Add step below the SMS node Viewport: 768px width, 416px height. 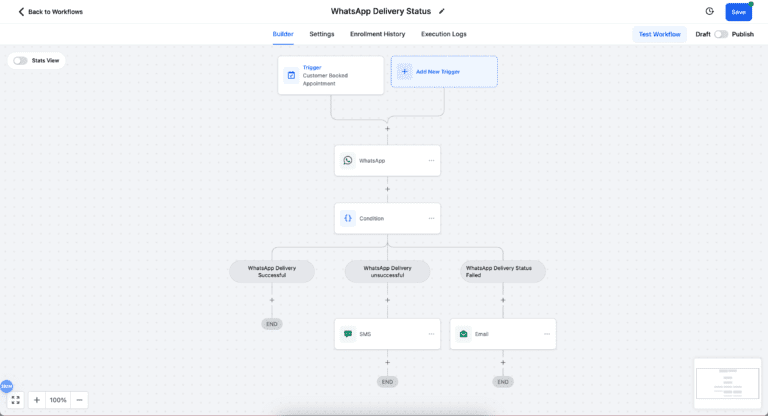[387, 363]
